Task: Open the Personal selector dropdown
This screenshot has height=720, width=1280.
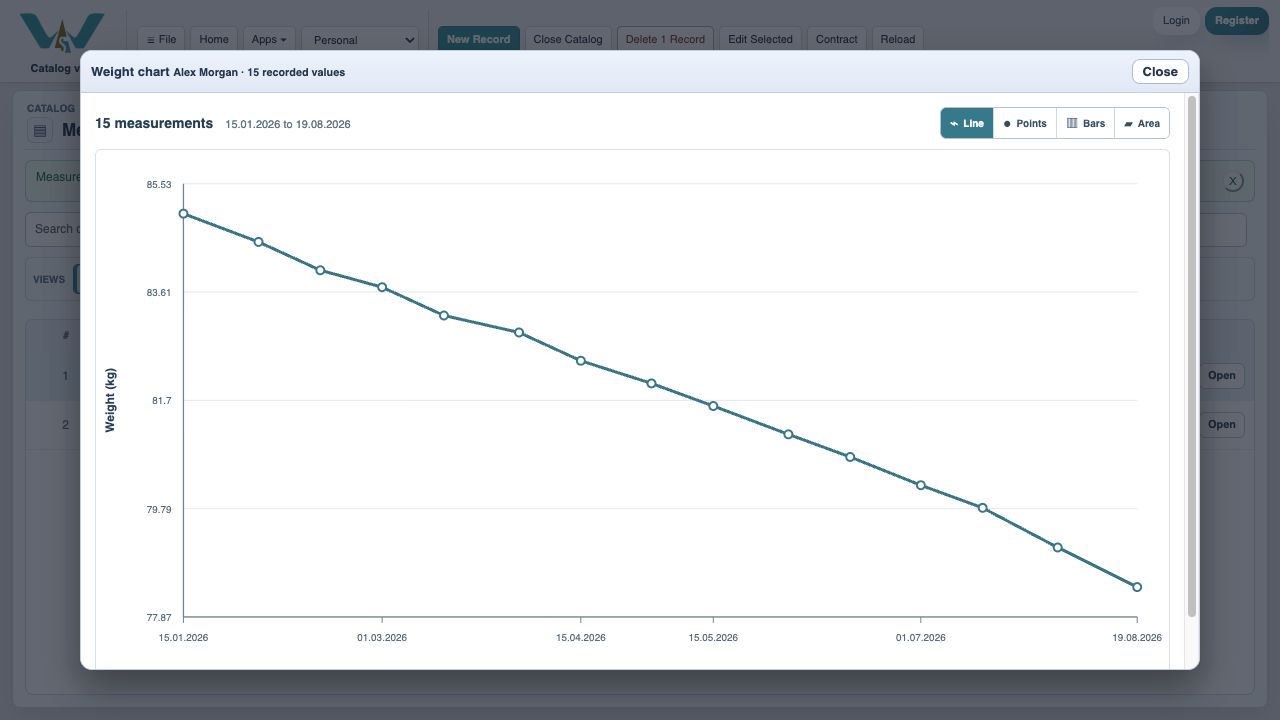Action: click(x=360, y=40)
